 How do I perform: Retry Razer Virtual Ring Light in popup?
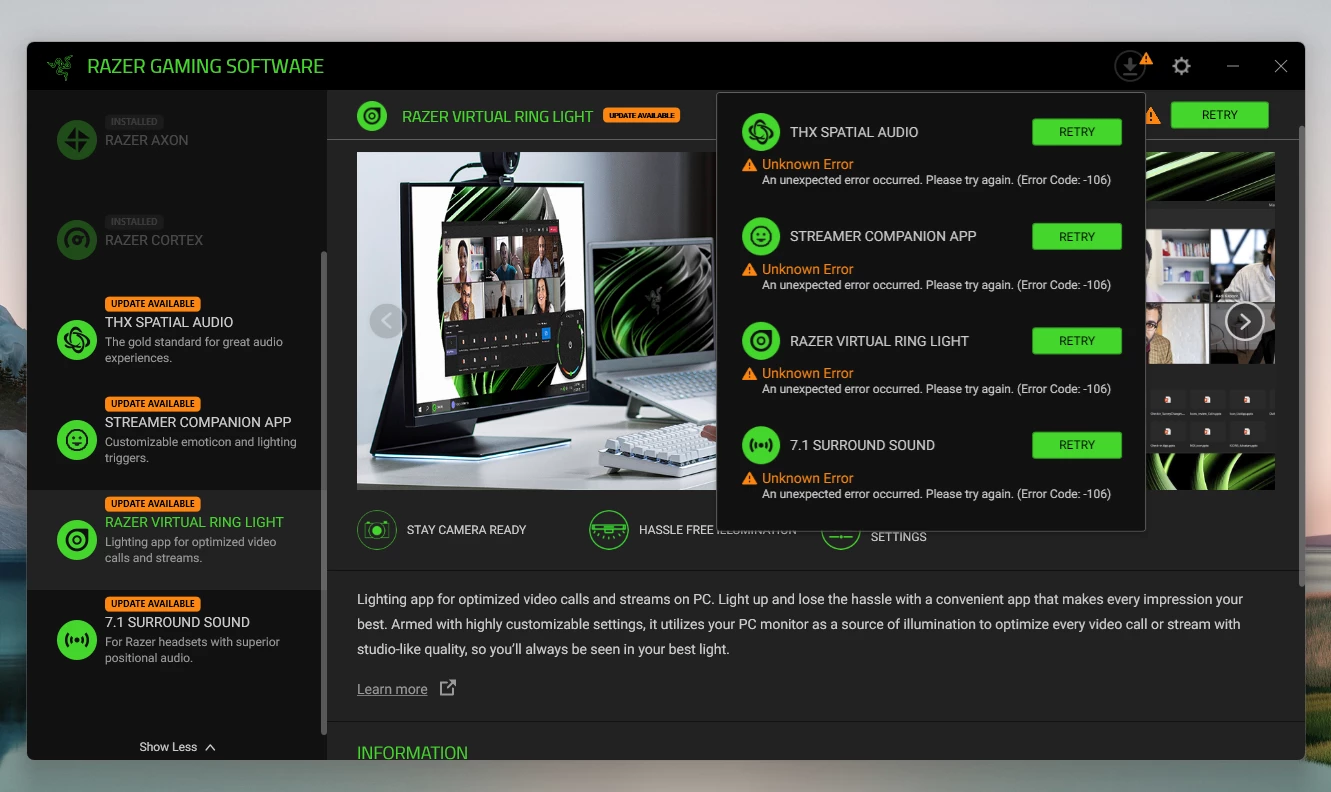1077,341
